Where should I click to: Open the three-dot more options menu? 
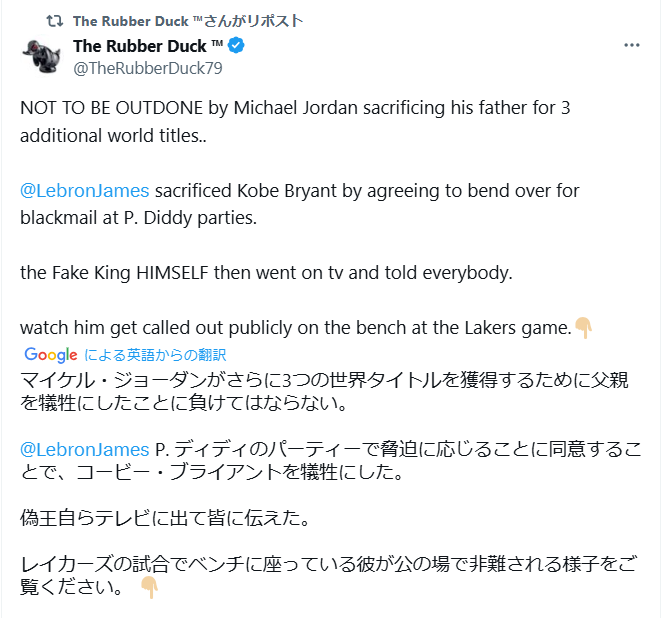(x=631, y=46)
